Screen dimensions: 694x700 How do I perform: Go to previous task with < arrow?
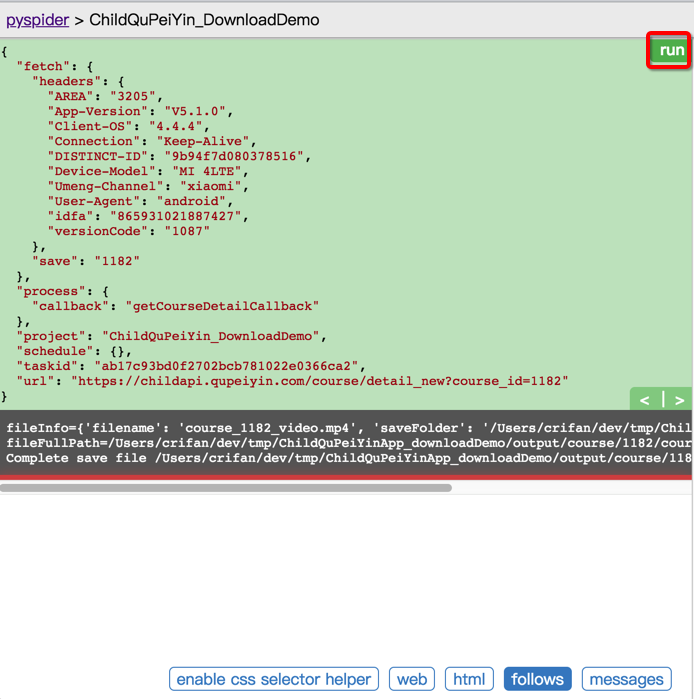click(644, 400)
